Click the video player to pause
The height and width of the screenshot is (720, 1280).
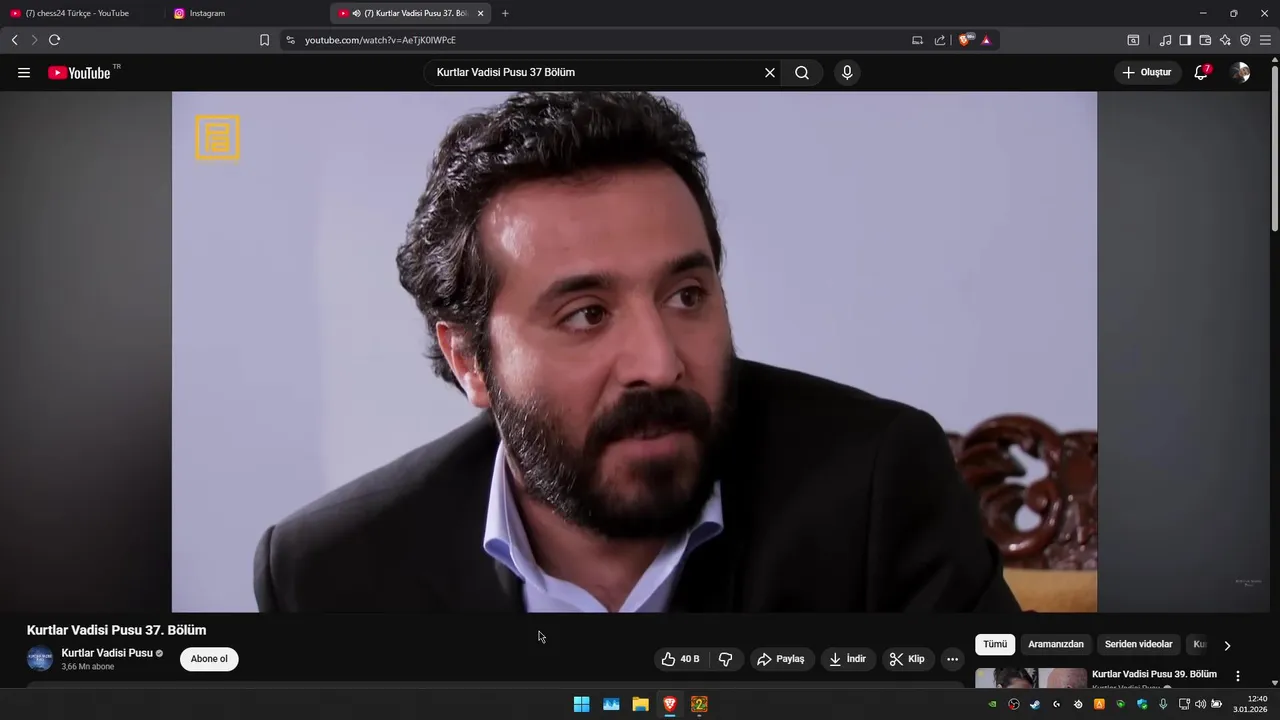[634, 351]
